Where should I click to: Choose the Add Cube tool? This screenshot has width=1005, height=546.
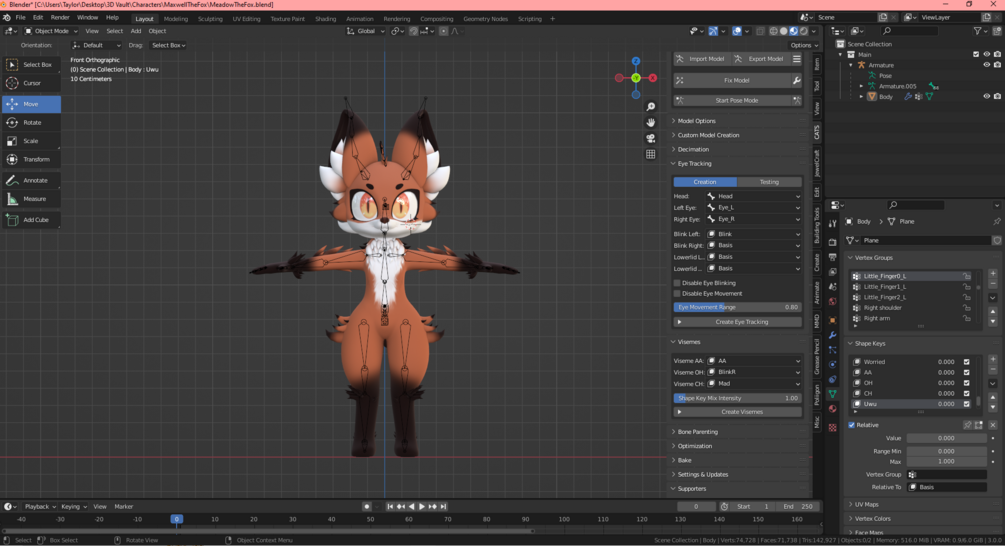(x=35, y=220)
